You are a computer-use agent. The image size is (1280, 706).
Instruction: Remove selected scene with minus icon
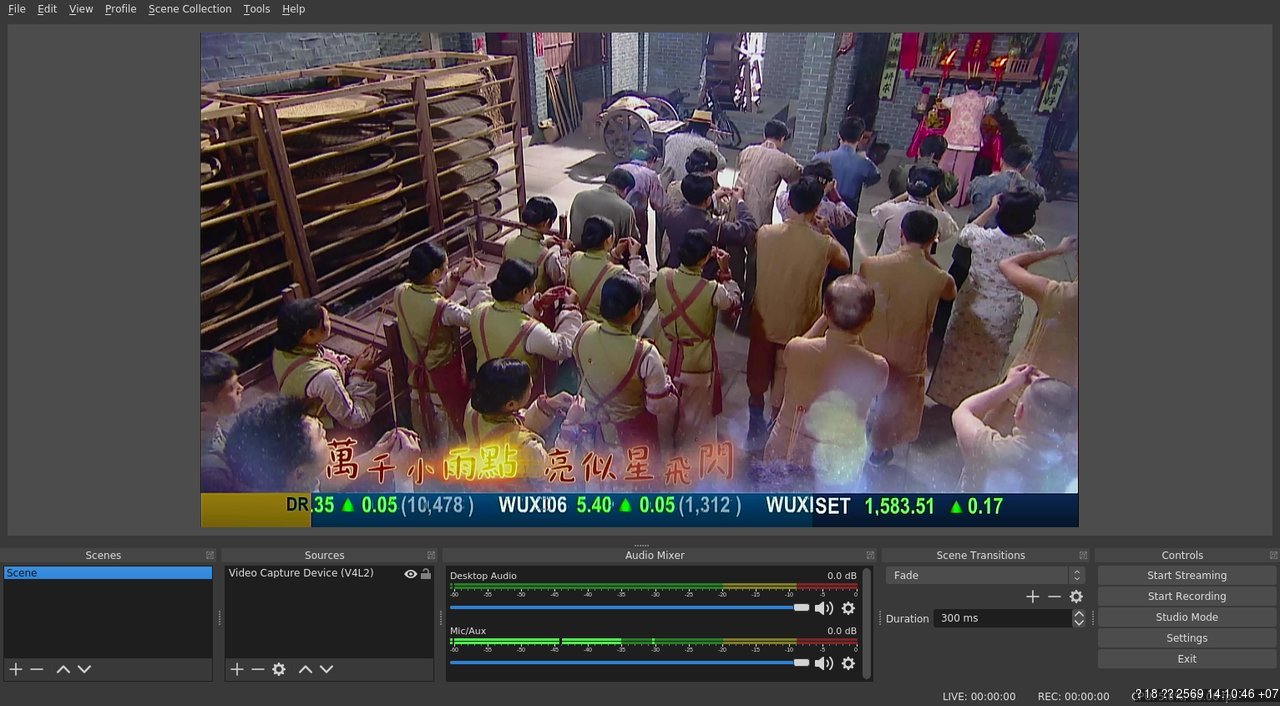[37, 669]
